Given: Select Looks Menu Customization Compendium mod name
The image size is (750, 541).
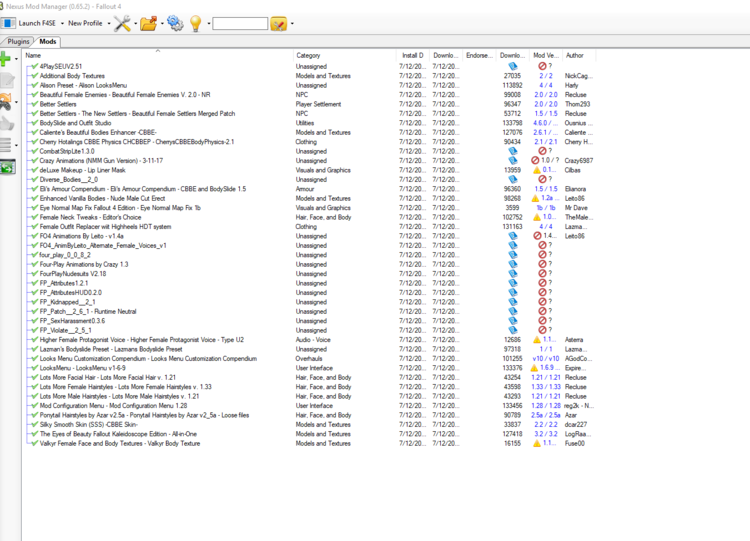Looking at the screenshot, I should pyautogui.click(x=148, y=359).
